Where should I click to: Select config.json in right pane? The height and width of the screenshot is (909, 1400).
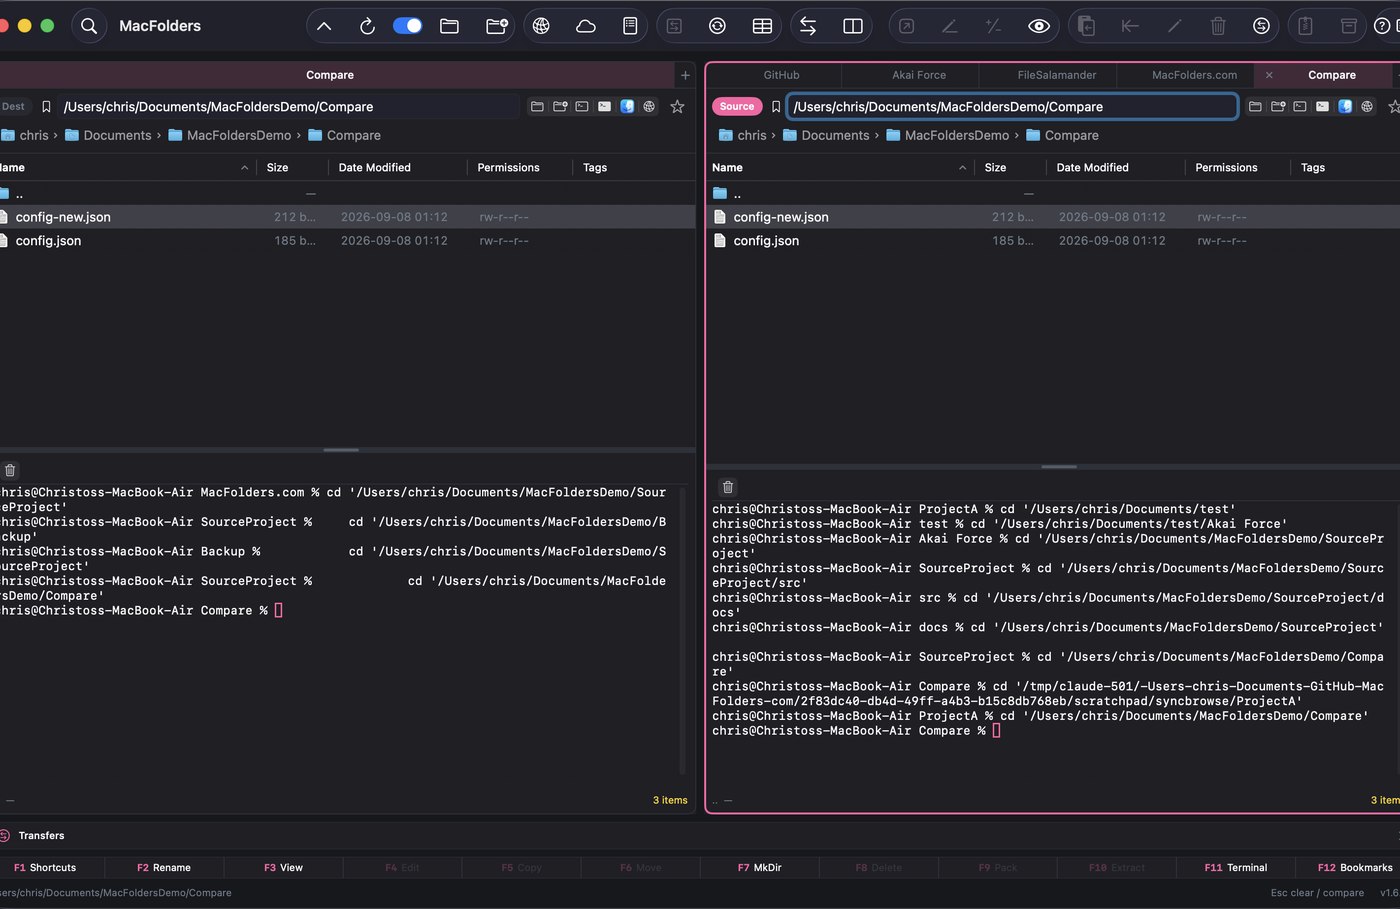coord(1053,241)
